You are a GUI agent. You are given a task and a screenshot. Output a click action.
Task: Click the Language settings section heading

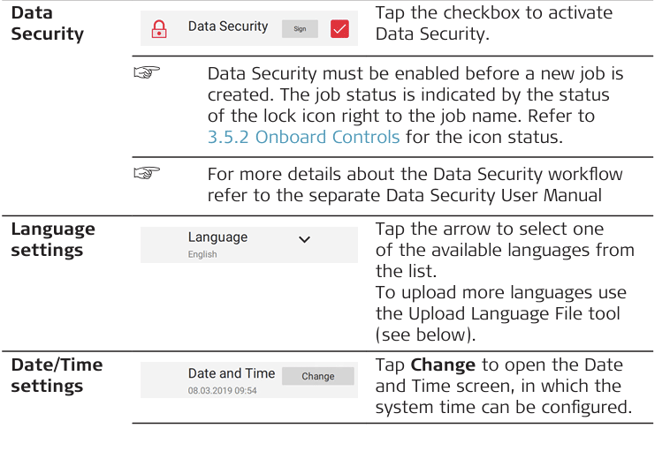pos(53,238)
